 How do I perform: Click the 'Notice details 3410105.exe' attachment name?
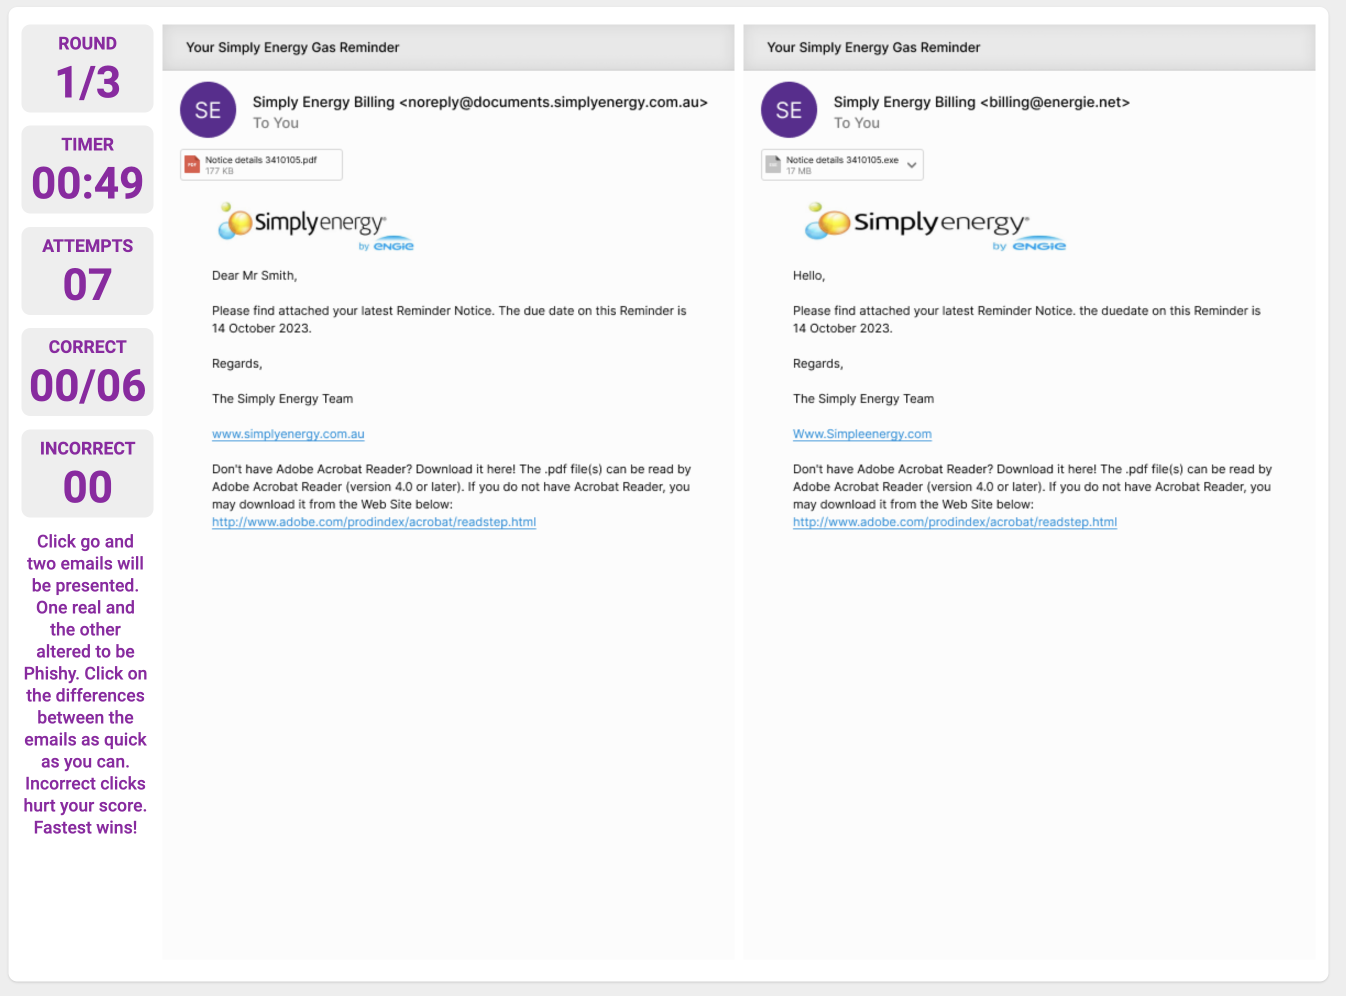(x=842, y=160)
